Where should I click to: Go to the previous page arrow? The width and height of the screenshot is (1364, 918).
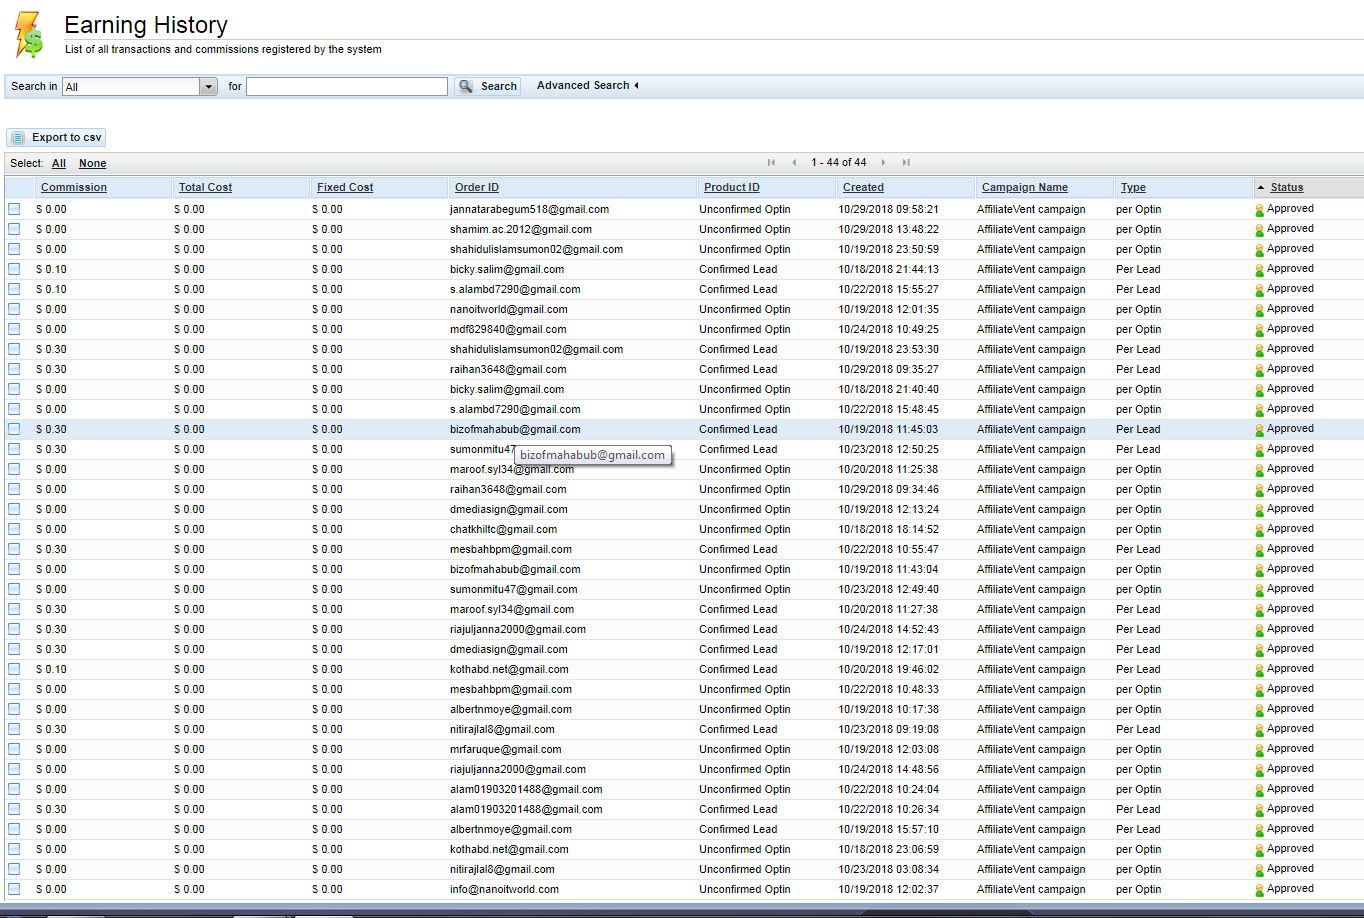coord(794,163)
